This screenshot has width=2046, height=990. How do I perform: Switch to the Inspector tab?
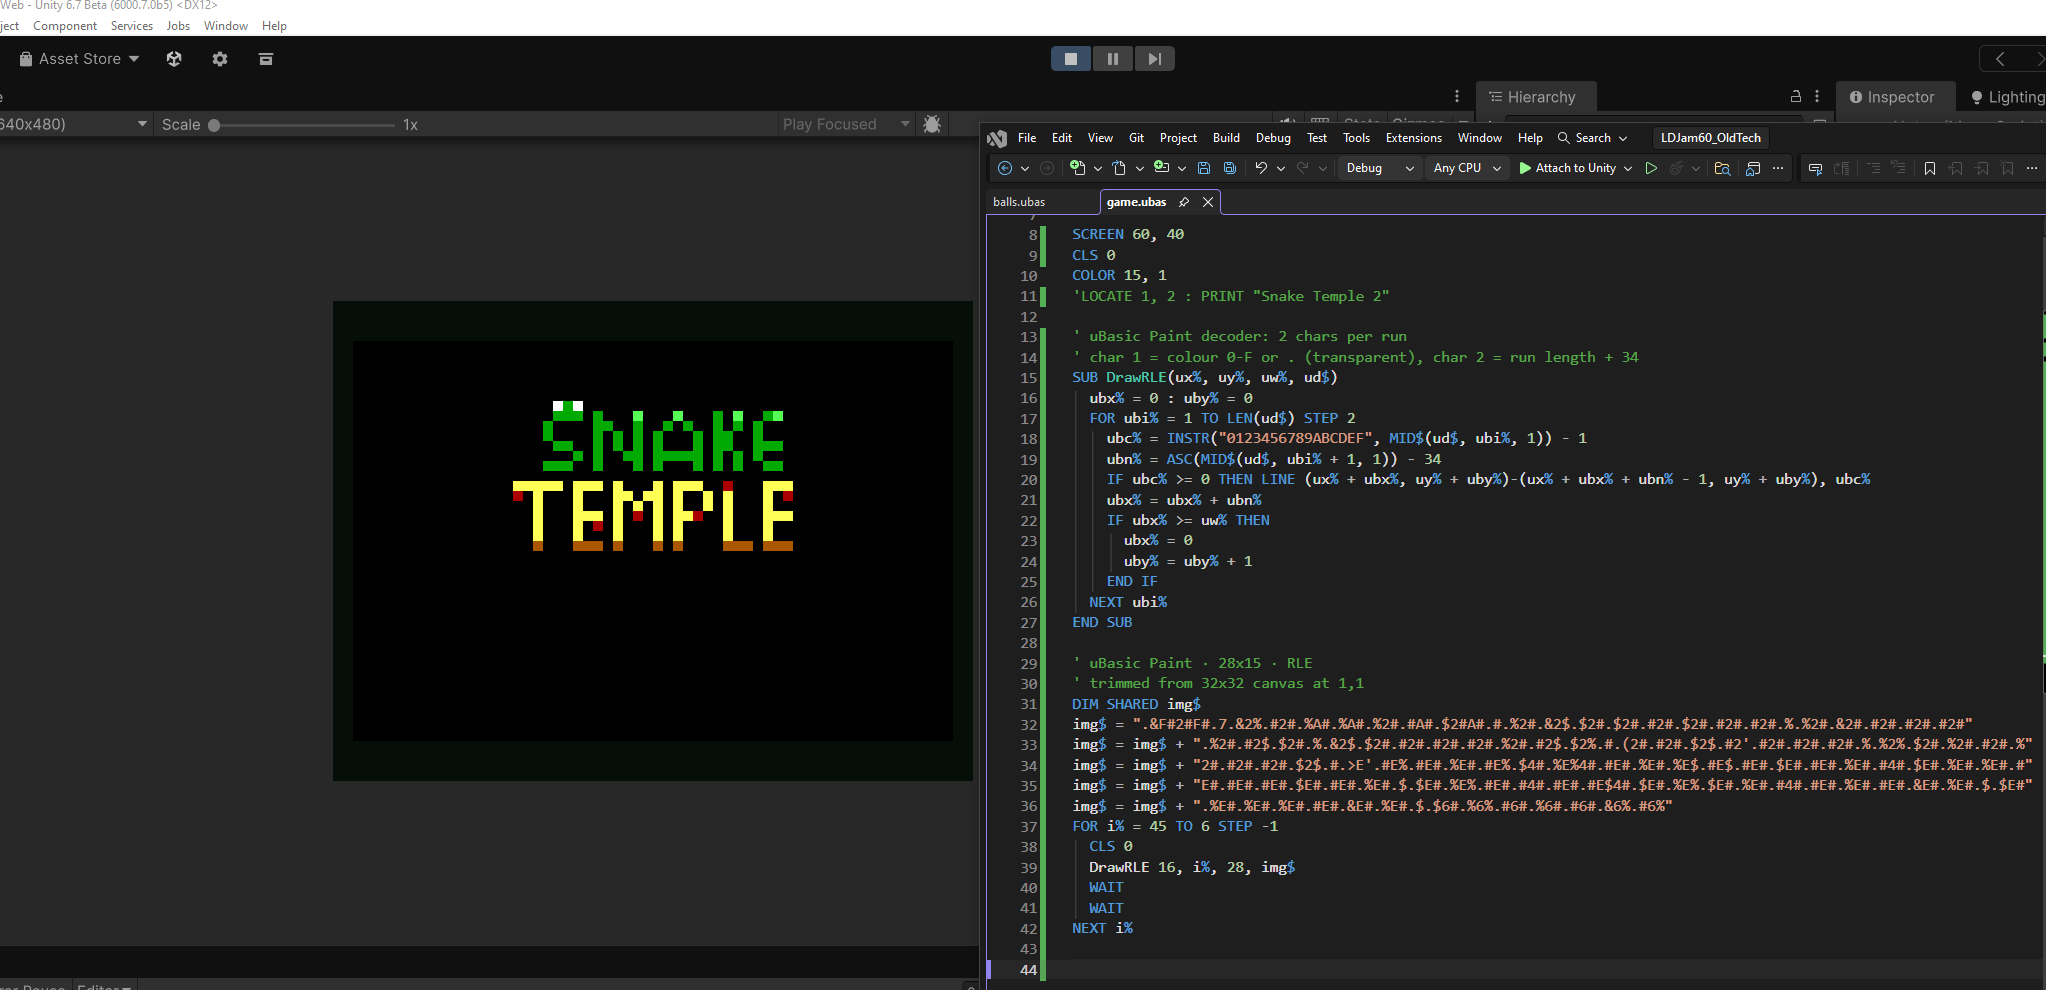(x=1894, y=97)
